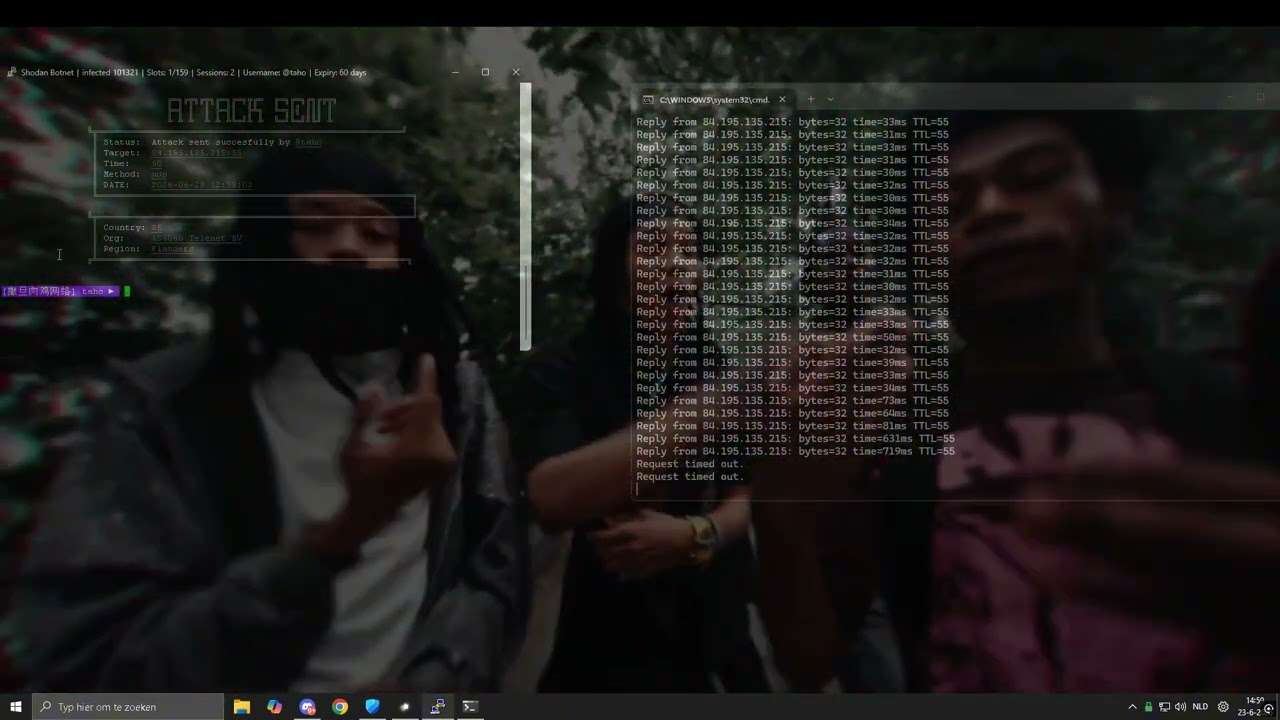Click the Method row value
Image resolution: width=1280 pixels, height=720 pixels.
[159, 174]
